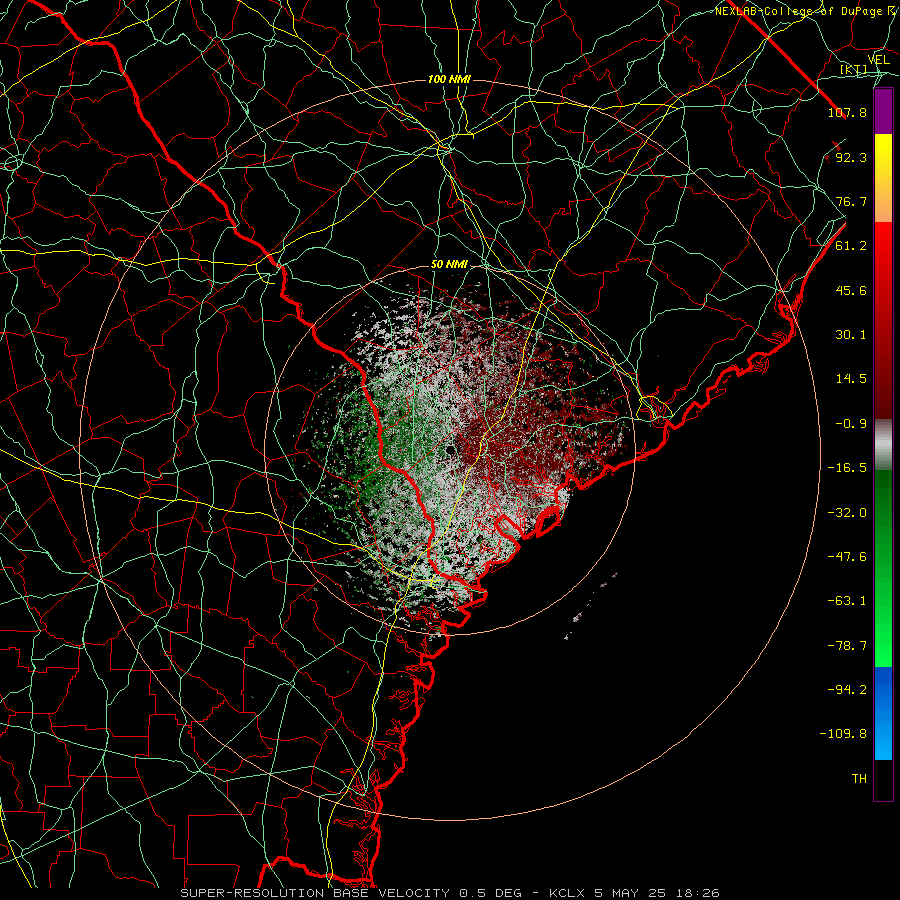Screen dimensions: 900x900
Task: Click the dark radar site dot at center
Action: (450, 450)
